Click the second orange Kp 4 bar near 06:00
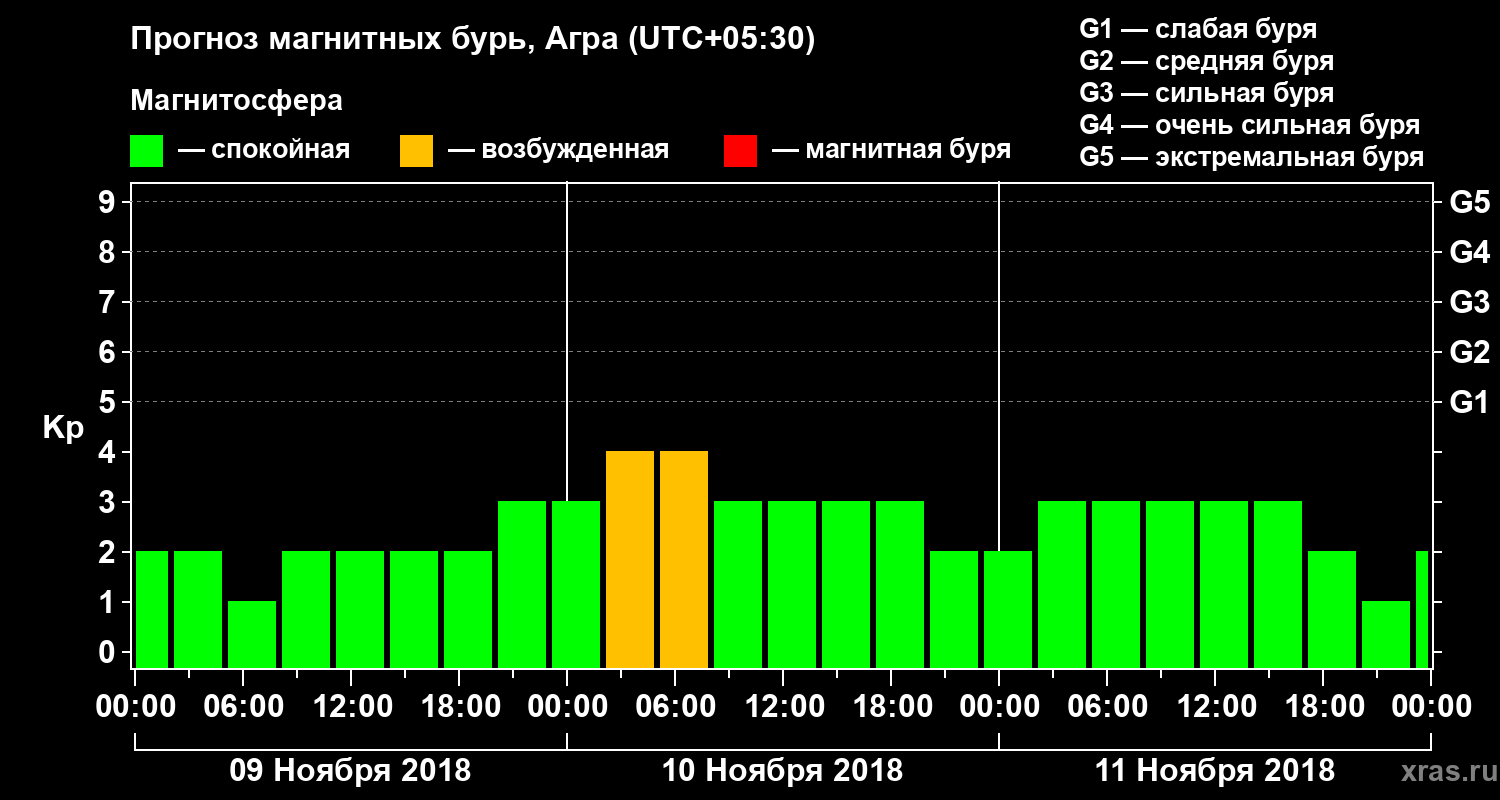 pos(684,559)
